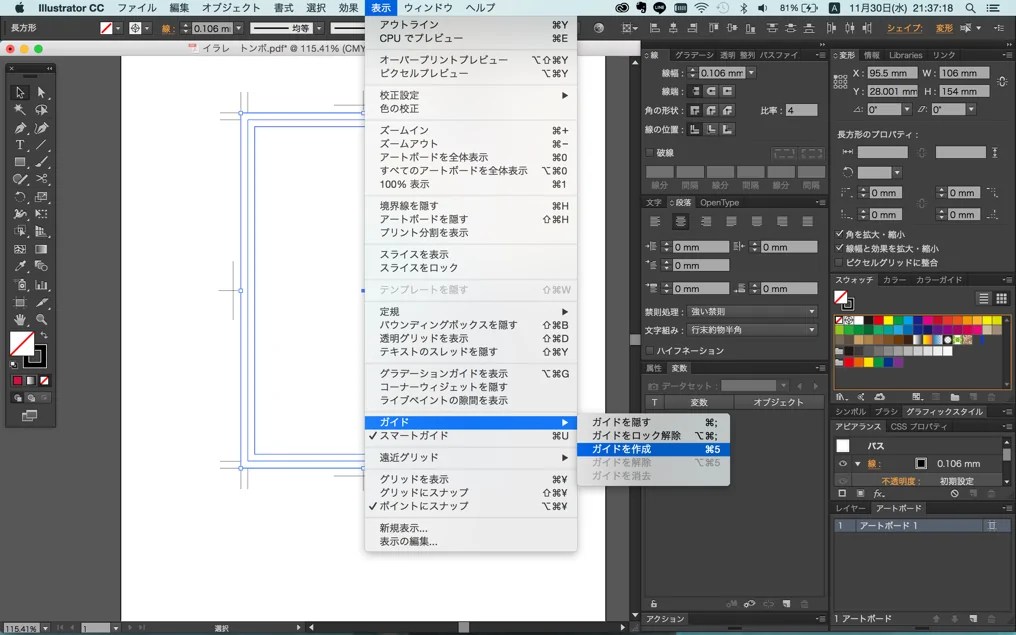
Task: Expand the 線 row triangle in appearance panel
Action: click(x=857, y=464)
